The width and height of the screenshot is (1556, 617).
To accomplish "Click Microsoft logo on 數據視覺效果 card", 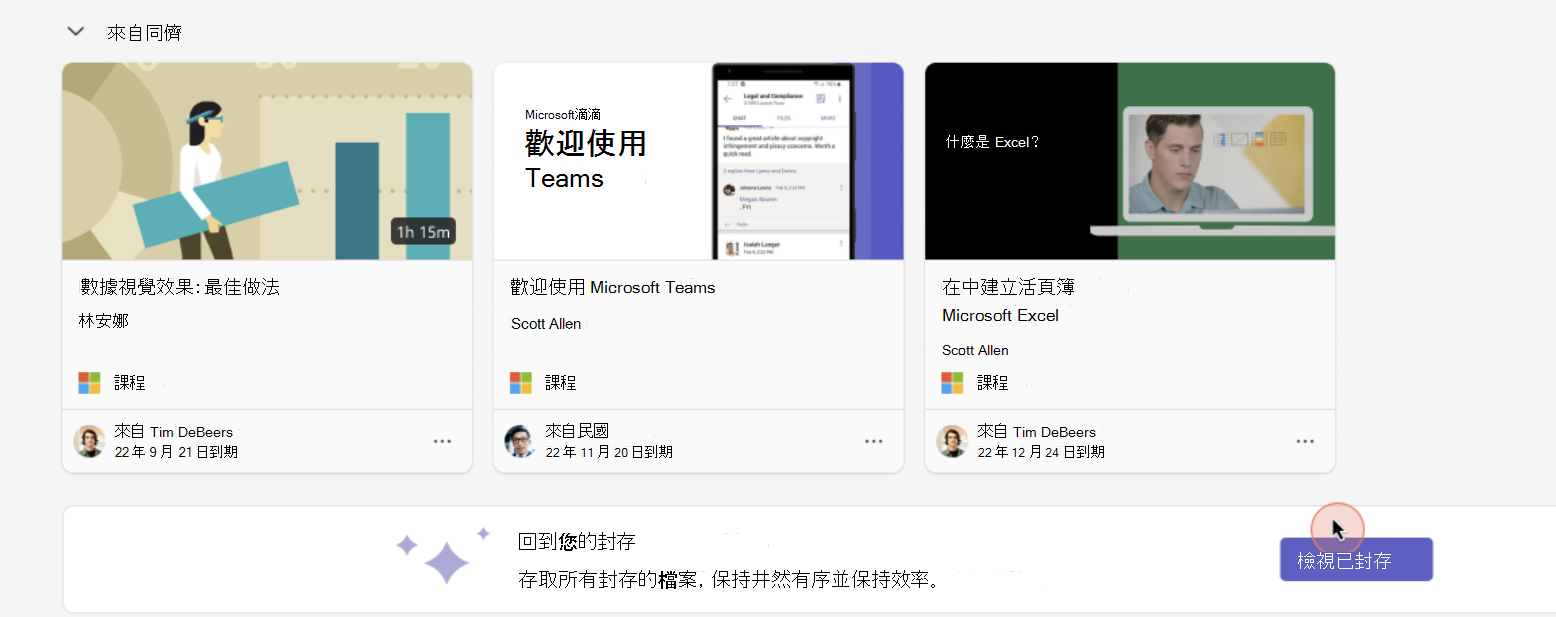I will coord(90,383).
